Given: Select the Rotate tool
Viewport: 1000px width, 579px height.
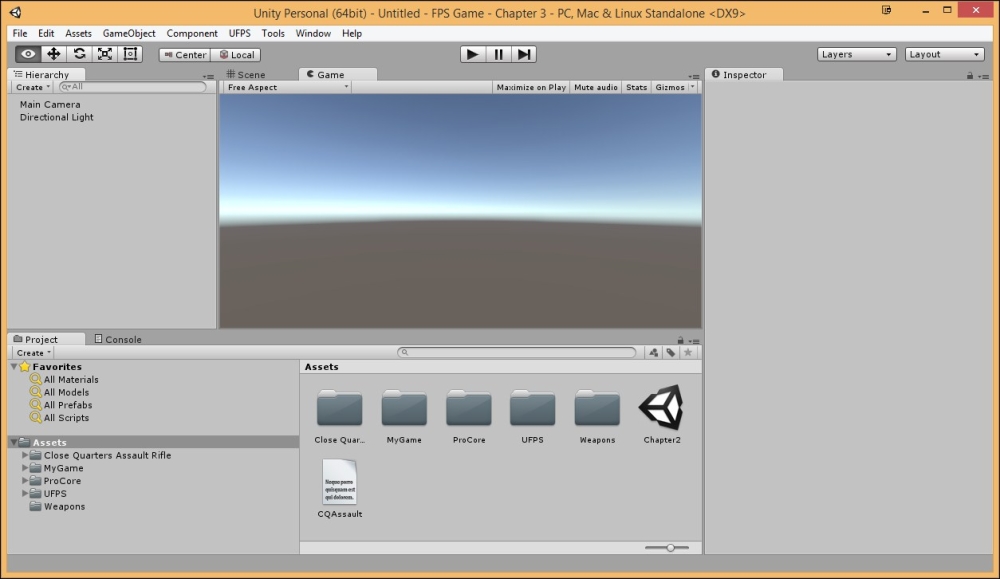Looking at the screenshot, I should 80,53.
